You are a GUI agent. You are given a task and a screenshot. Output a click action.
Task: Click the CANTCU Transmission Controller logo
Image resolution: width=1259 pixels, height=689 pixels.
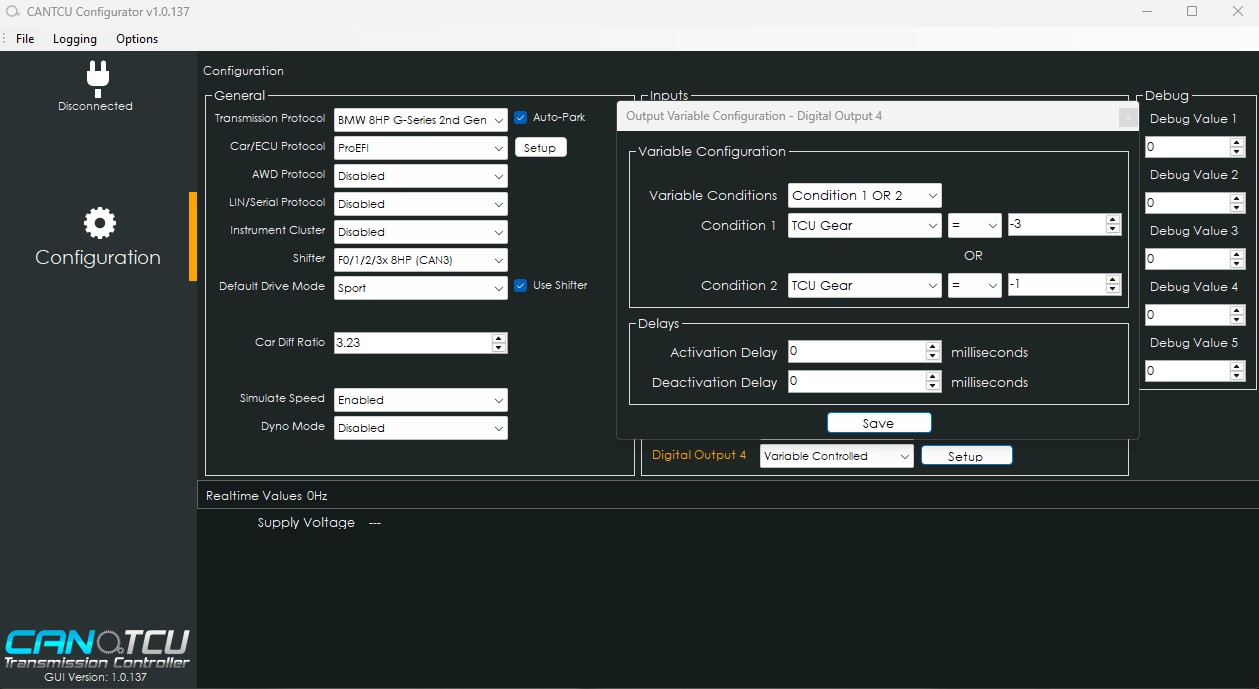coord(97,648)
